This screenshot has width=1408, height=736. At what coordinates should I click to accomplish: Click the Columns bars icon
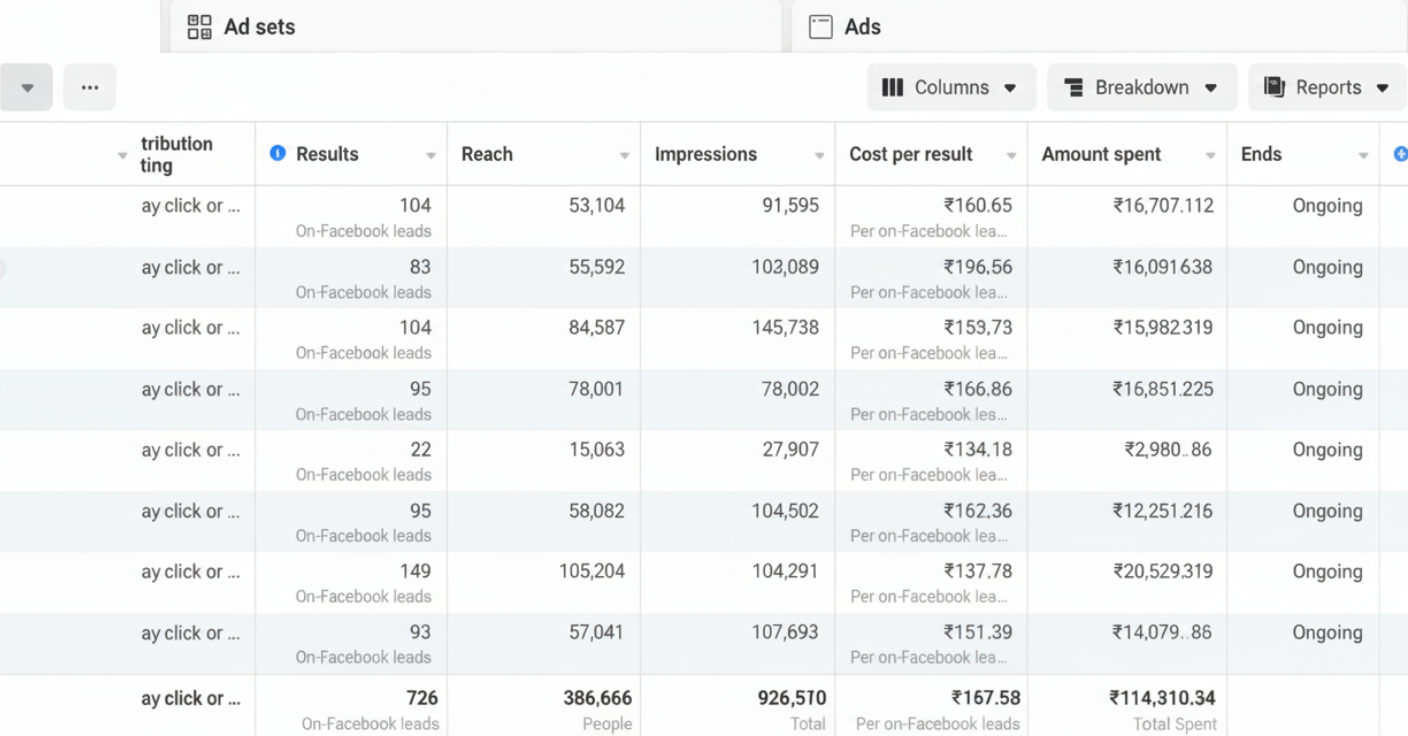[x=892, y=88]
